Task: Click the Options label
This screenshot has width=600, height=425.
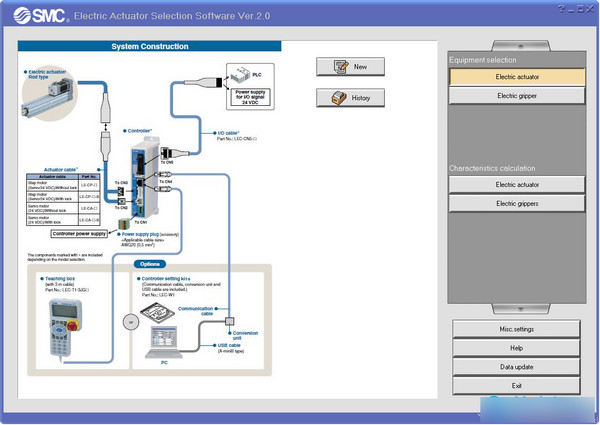Action: click(x=150, y=264)
